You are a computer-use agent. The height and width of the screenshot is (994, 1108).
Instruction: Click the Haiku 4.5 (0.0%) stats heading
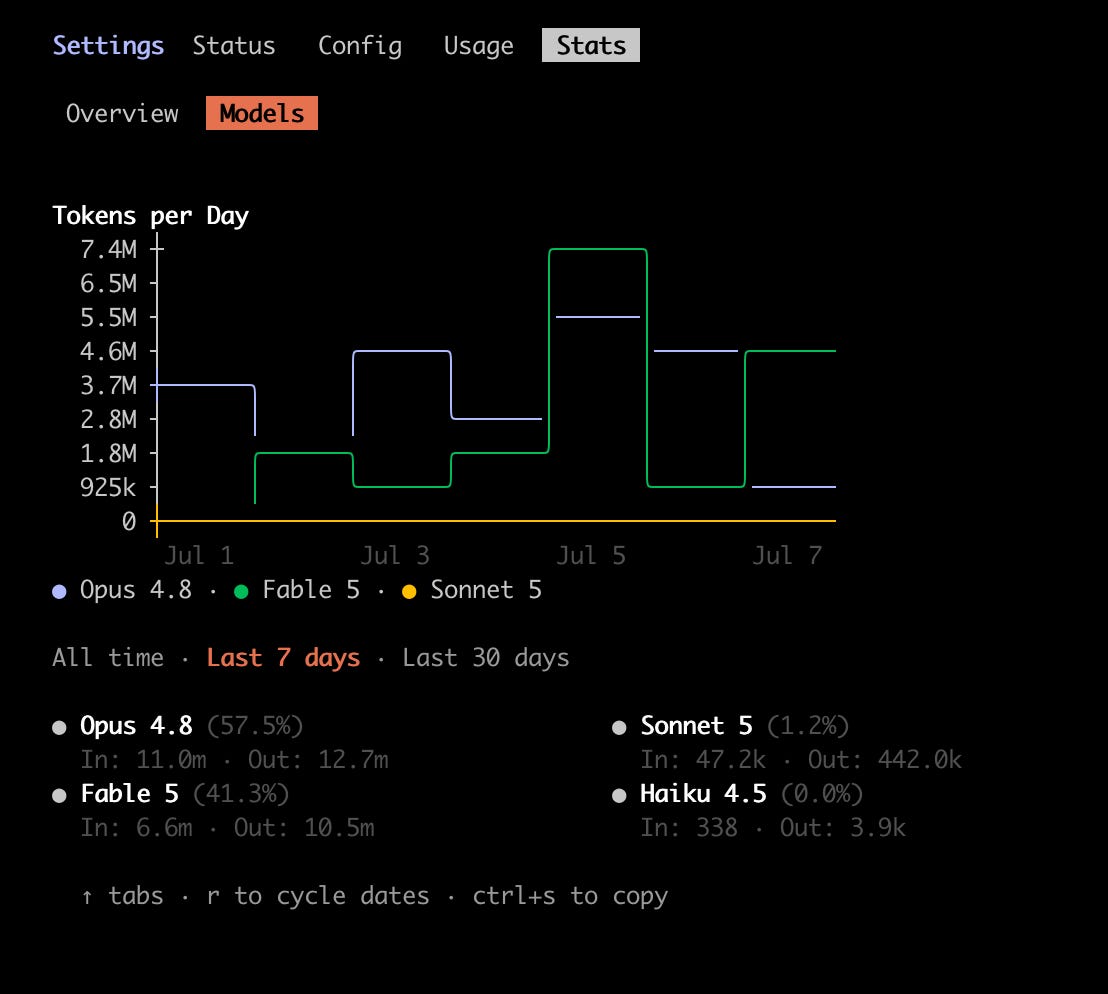[x=752, y=793]
